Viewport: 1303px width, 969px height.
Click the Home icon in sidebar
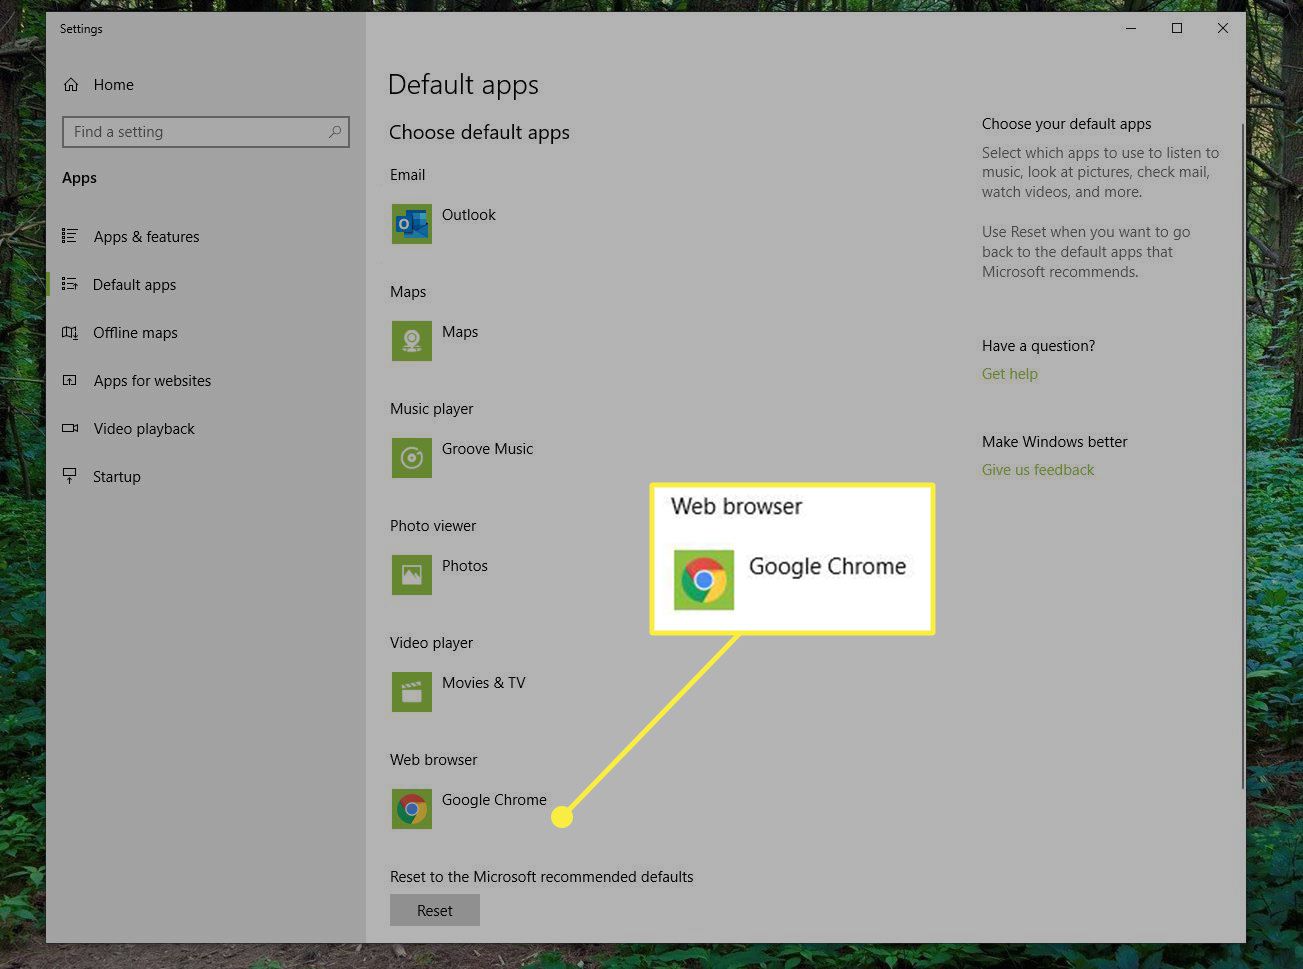[x=71, y=85]
